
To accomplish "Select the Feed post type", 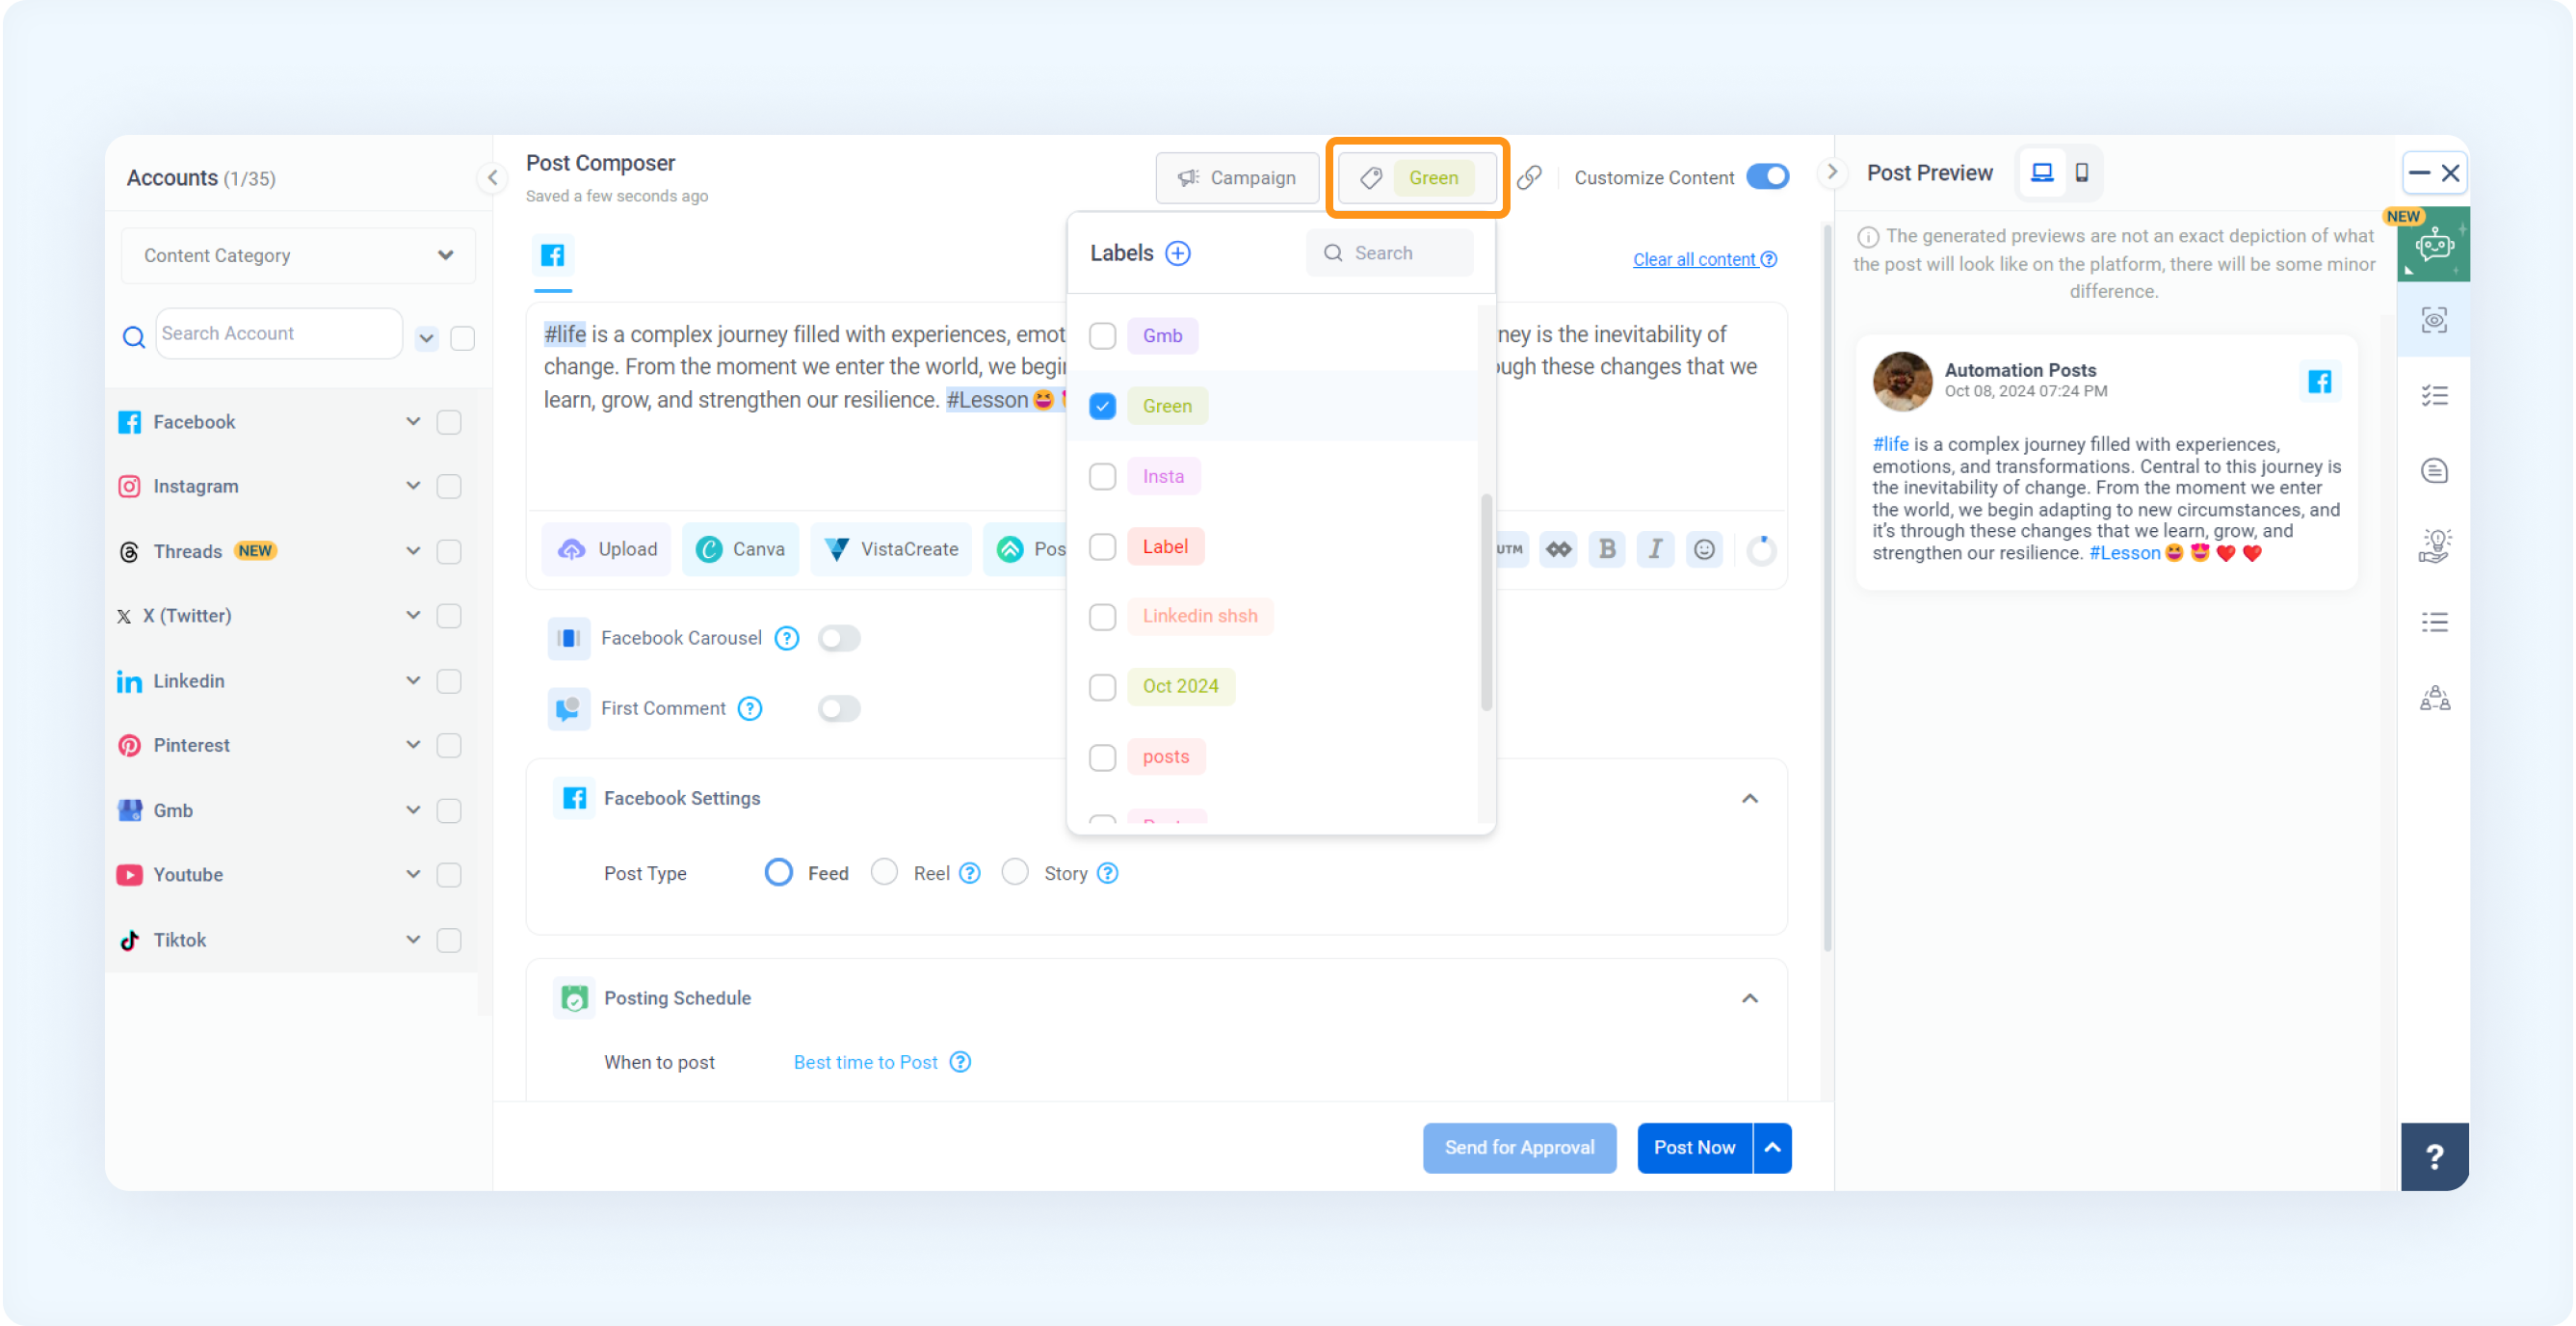I will [778, 873].
